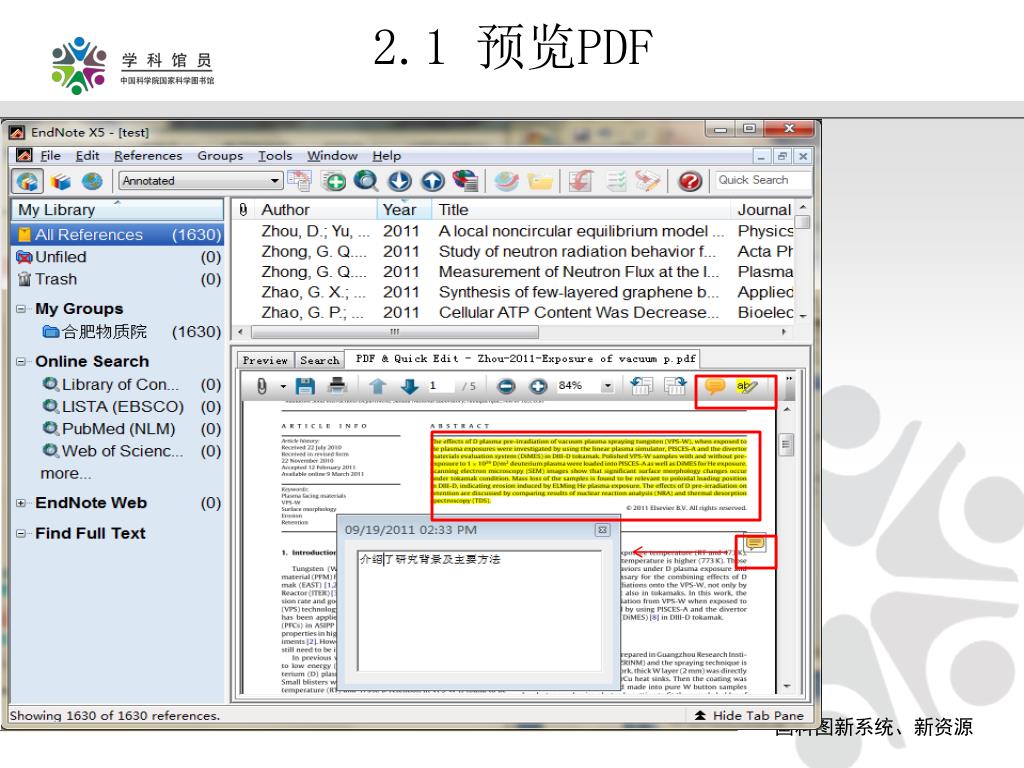Open the paperclip attachment dropdown arrow
The height and width of the screenshot is (768, 1024).
click(283, 386)
